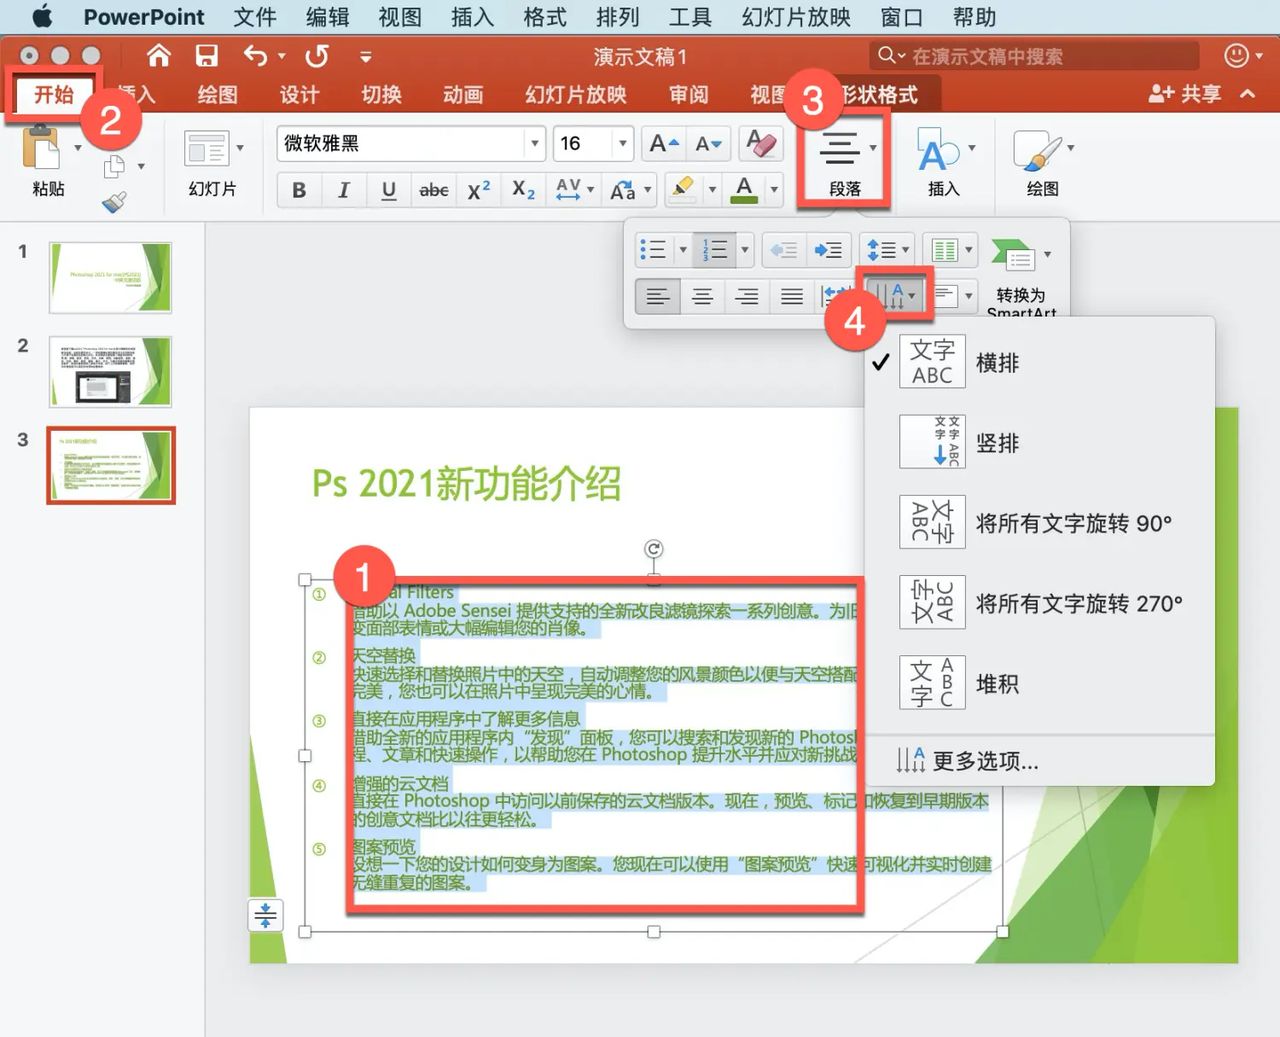Viewport: 1280px width, 1037px height.
Task: Select Vertical (竖排) text direction
Action: pos(1040,442)
